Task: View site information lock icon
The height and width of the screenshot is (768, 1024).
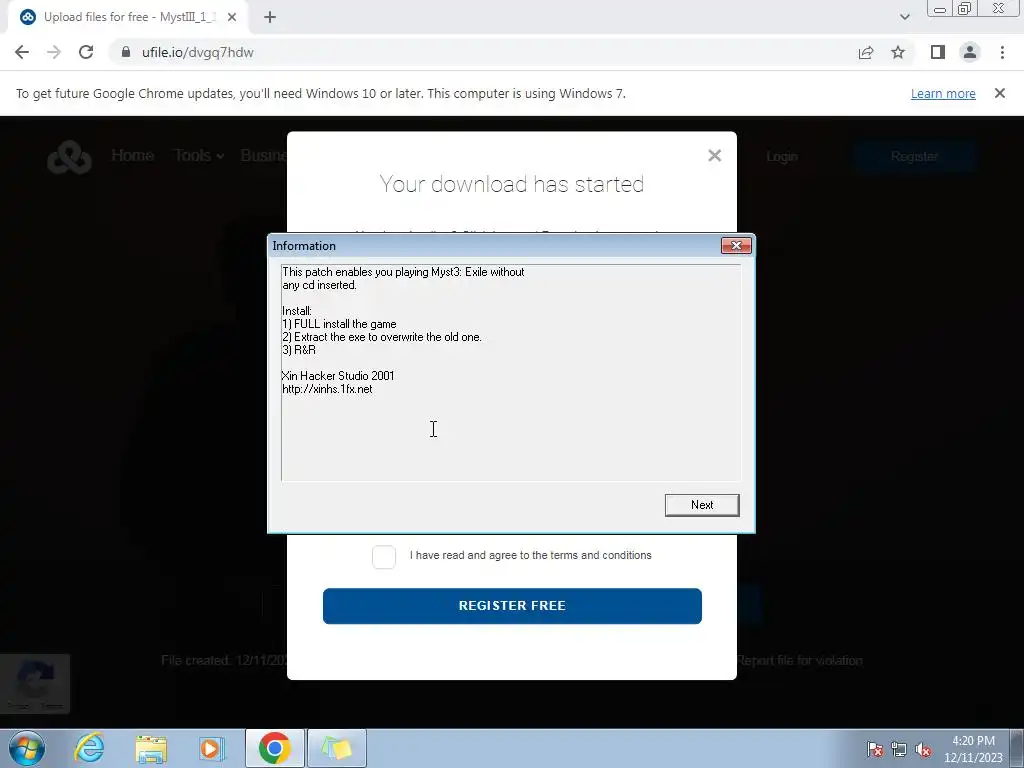Action: pyautogui.click(x=126, y=52)
